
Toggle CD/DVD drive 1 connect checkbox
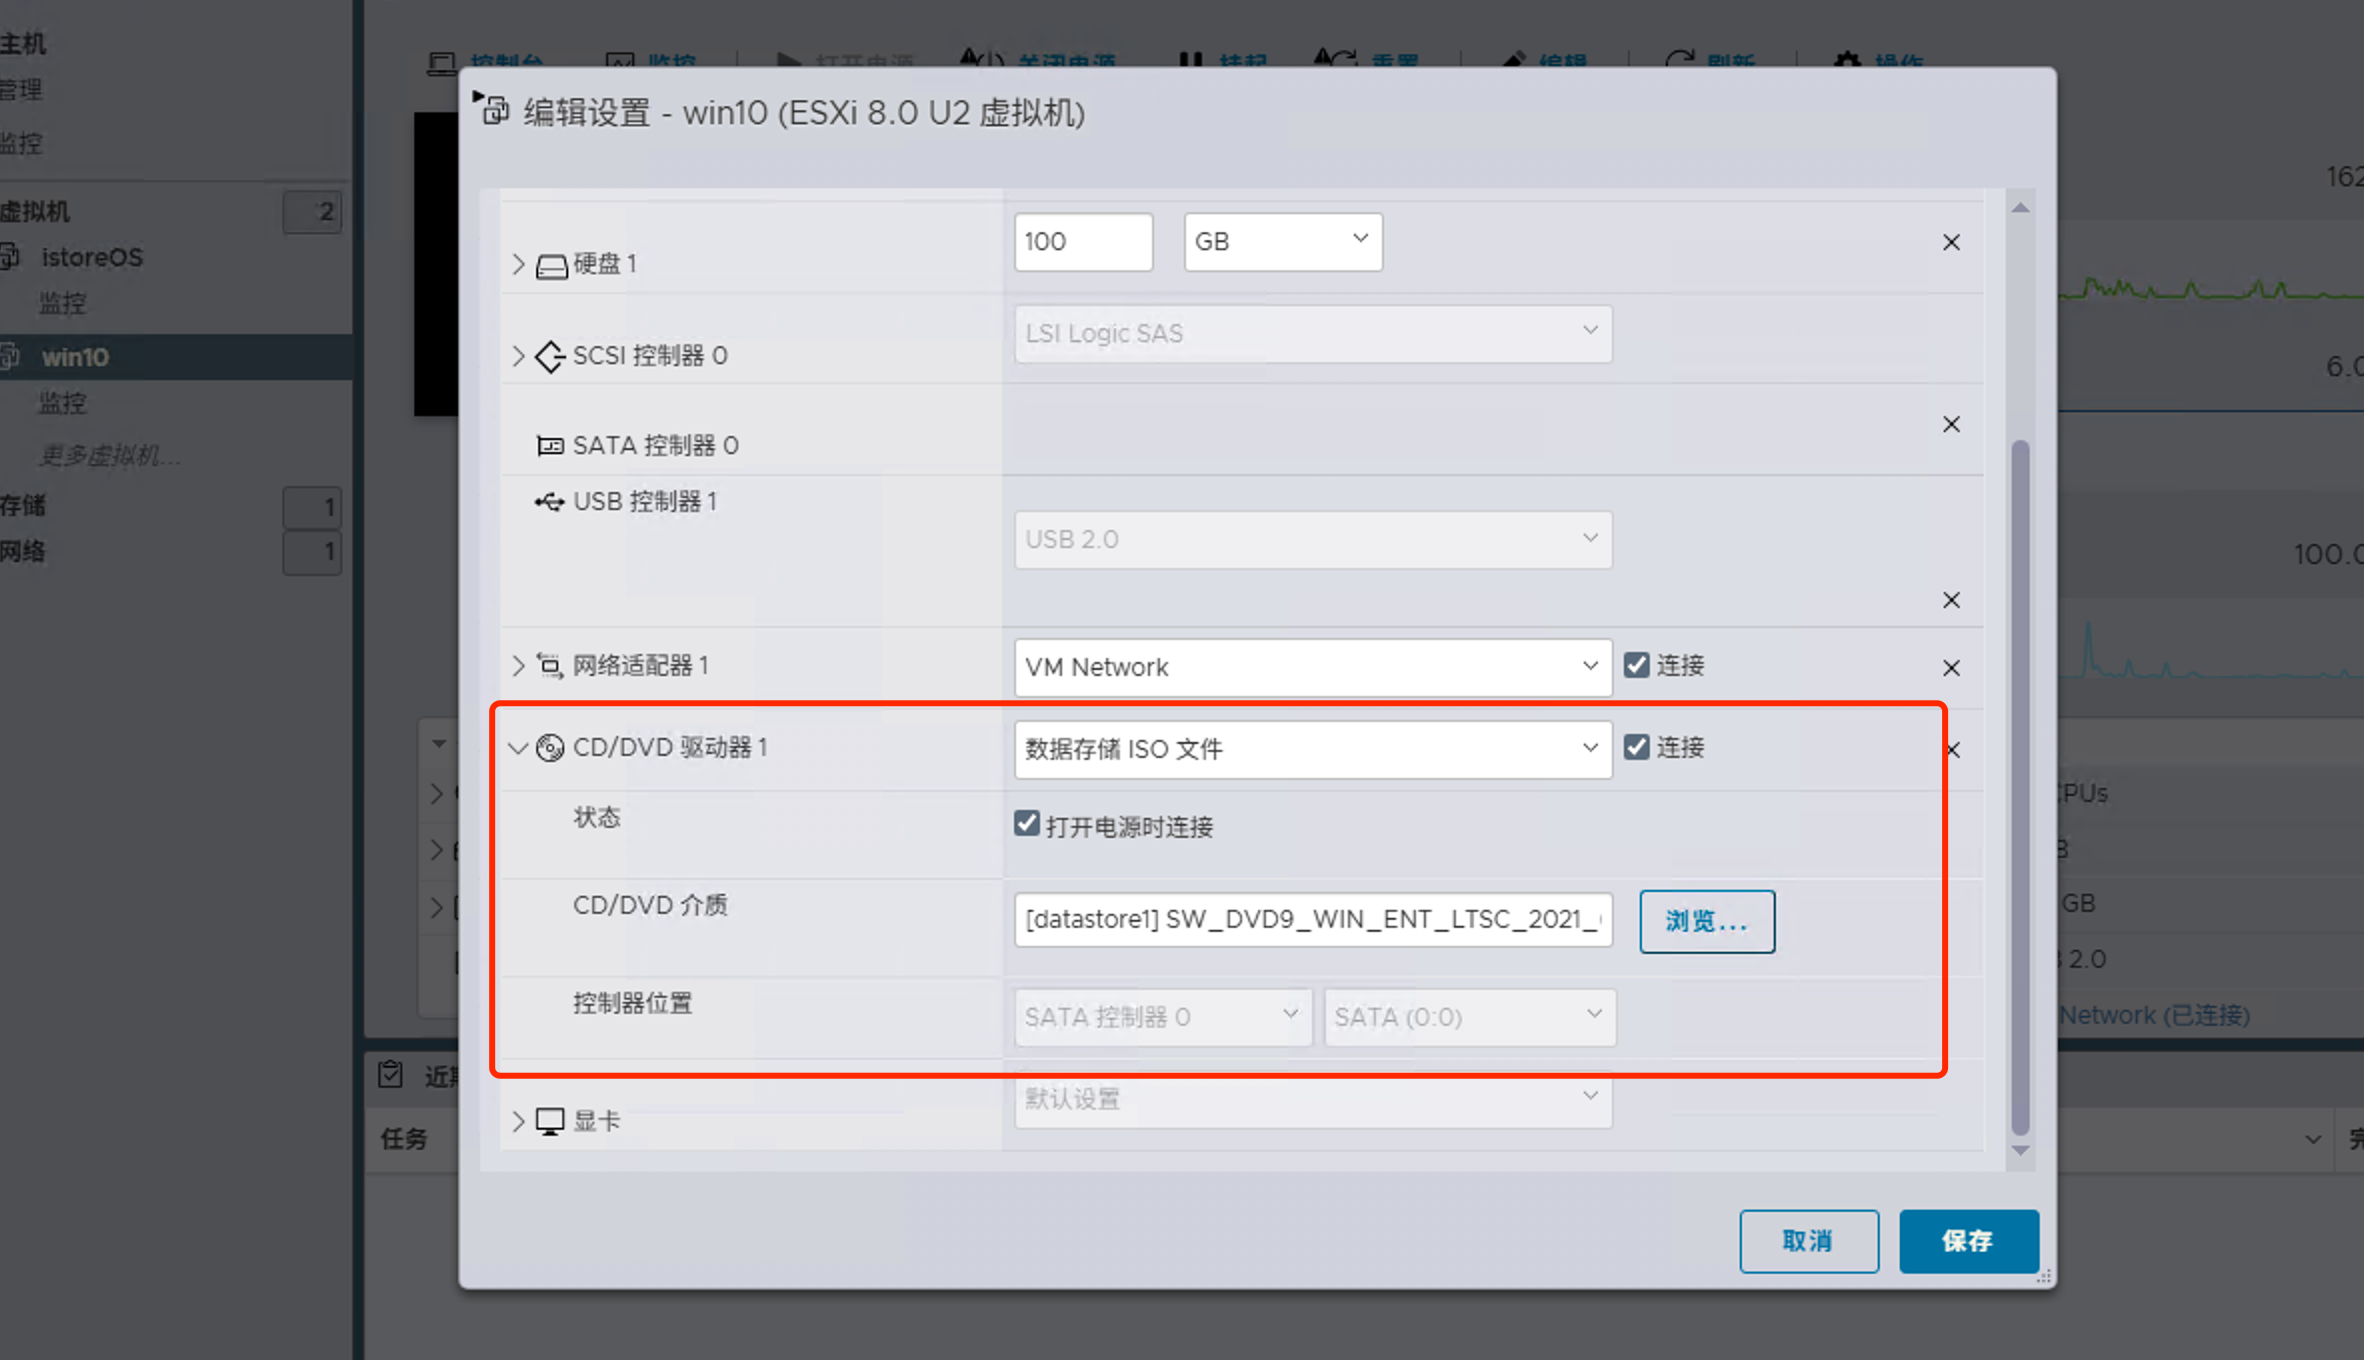pos(1636,748)
